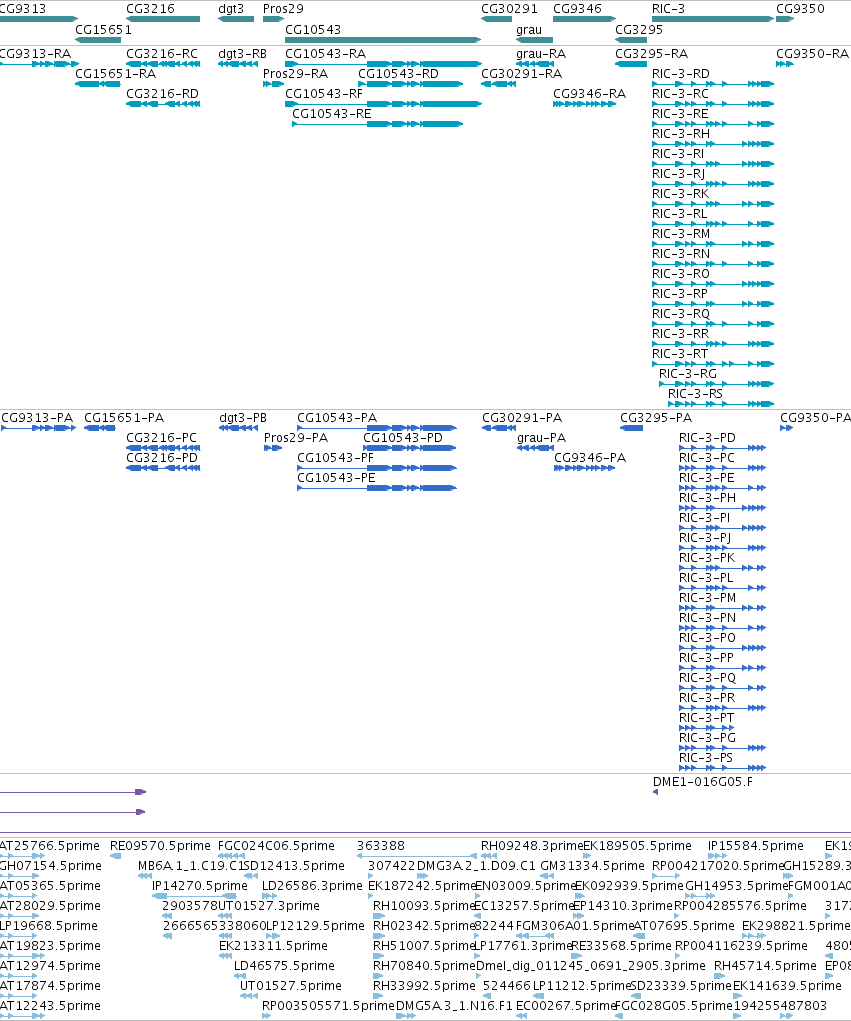Open transcript RIC-3-RO
The height and width of the screenshot is (1021, 851).
pyautogui.click(x=681, y=273)
